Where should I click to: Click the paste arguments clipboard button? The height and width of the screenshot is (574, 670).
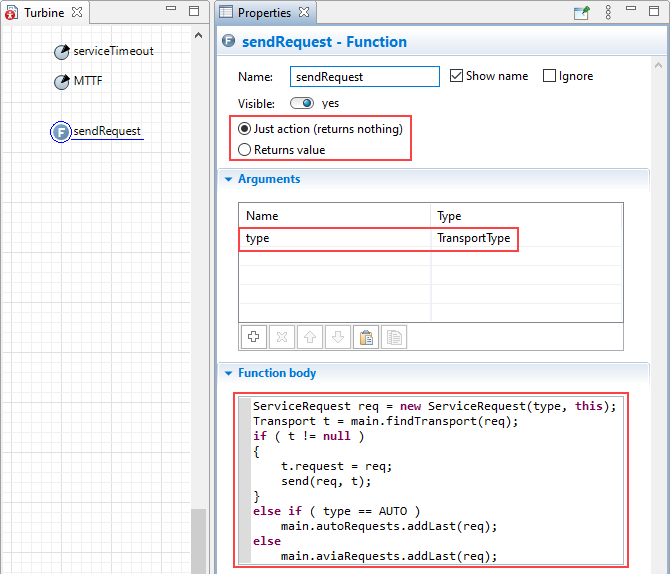point(366,337)
